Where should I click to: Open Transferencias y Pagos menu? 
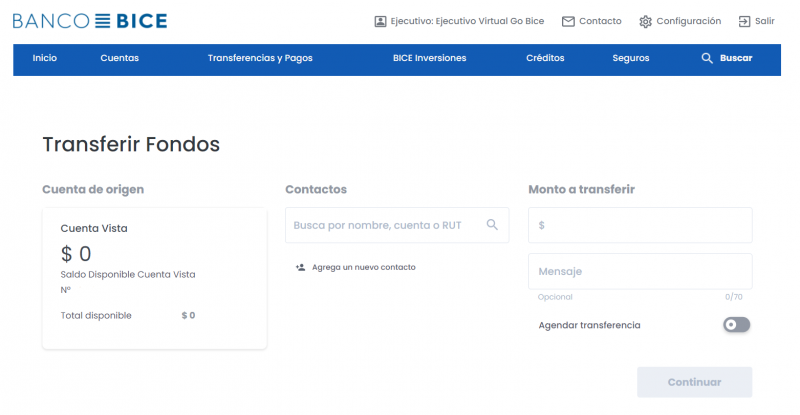click(260, 58)
